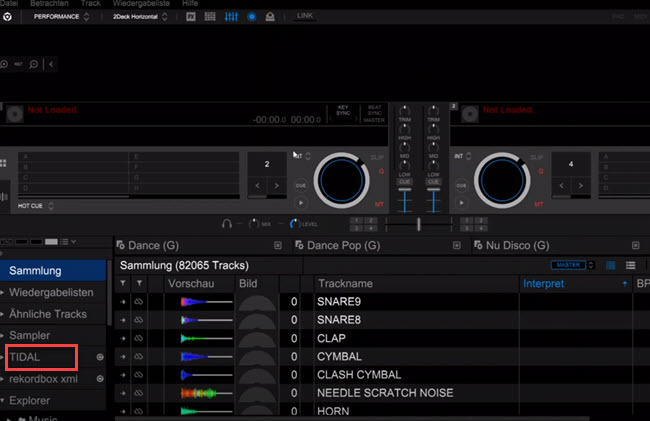Open deck 1 INT source dropdown
650x421 pixels.
tap(303, 156)
